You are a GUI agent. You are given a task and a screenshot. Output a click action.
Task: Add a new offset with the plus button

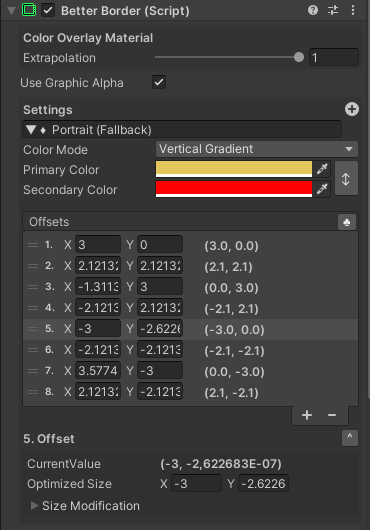[x=307, y=415]
